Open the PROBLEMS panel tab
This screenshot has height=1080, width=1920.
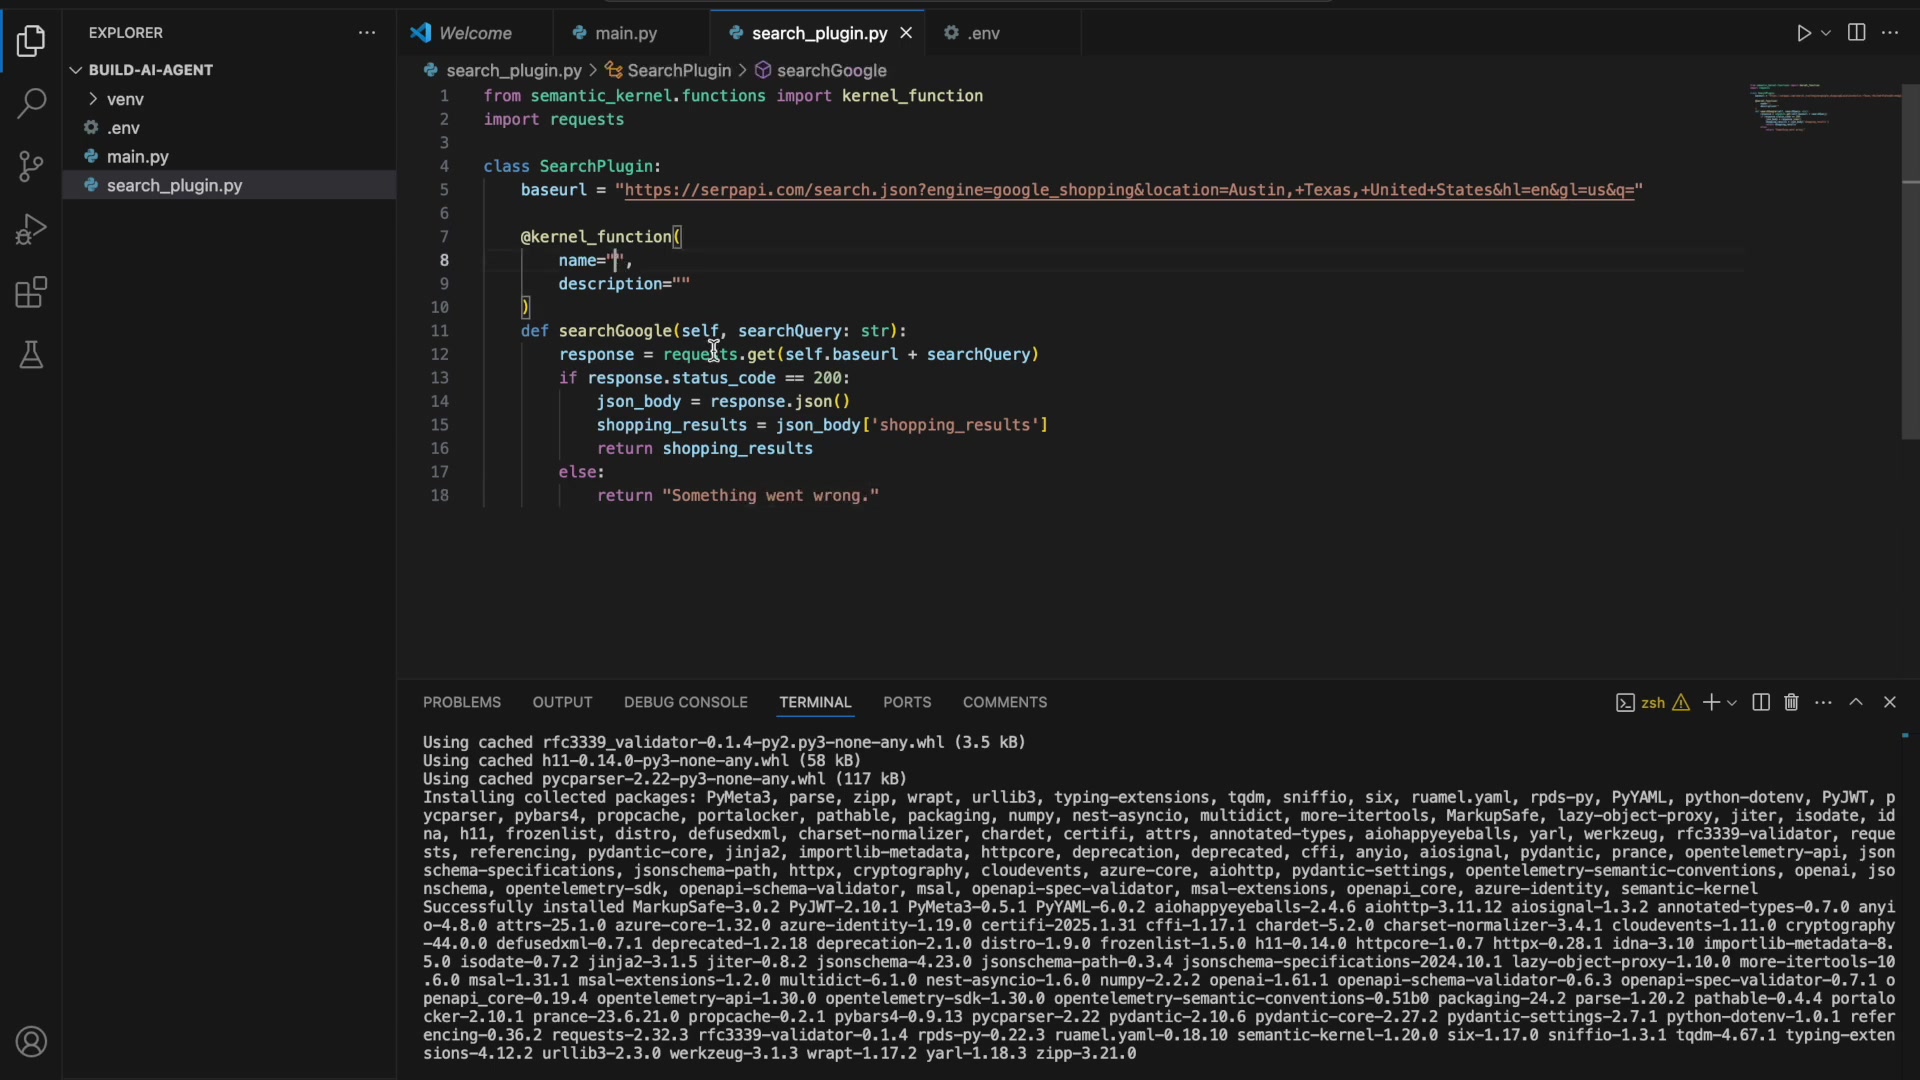click(x=462, y=702)
